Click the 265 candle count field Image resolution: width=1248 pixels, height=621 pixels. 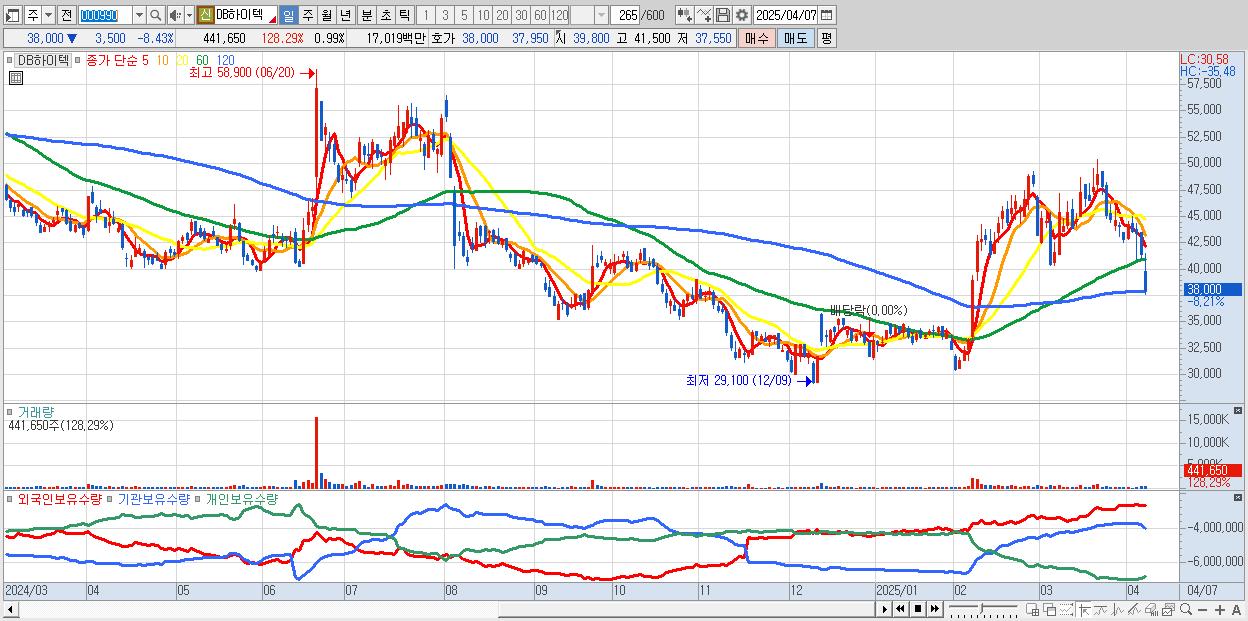pos(627,15)
